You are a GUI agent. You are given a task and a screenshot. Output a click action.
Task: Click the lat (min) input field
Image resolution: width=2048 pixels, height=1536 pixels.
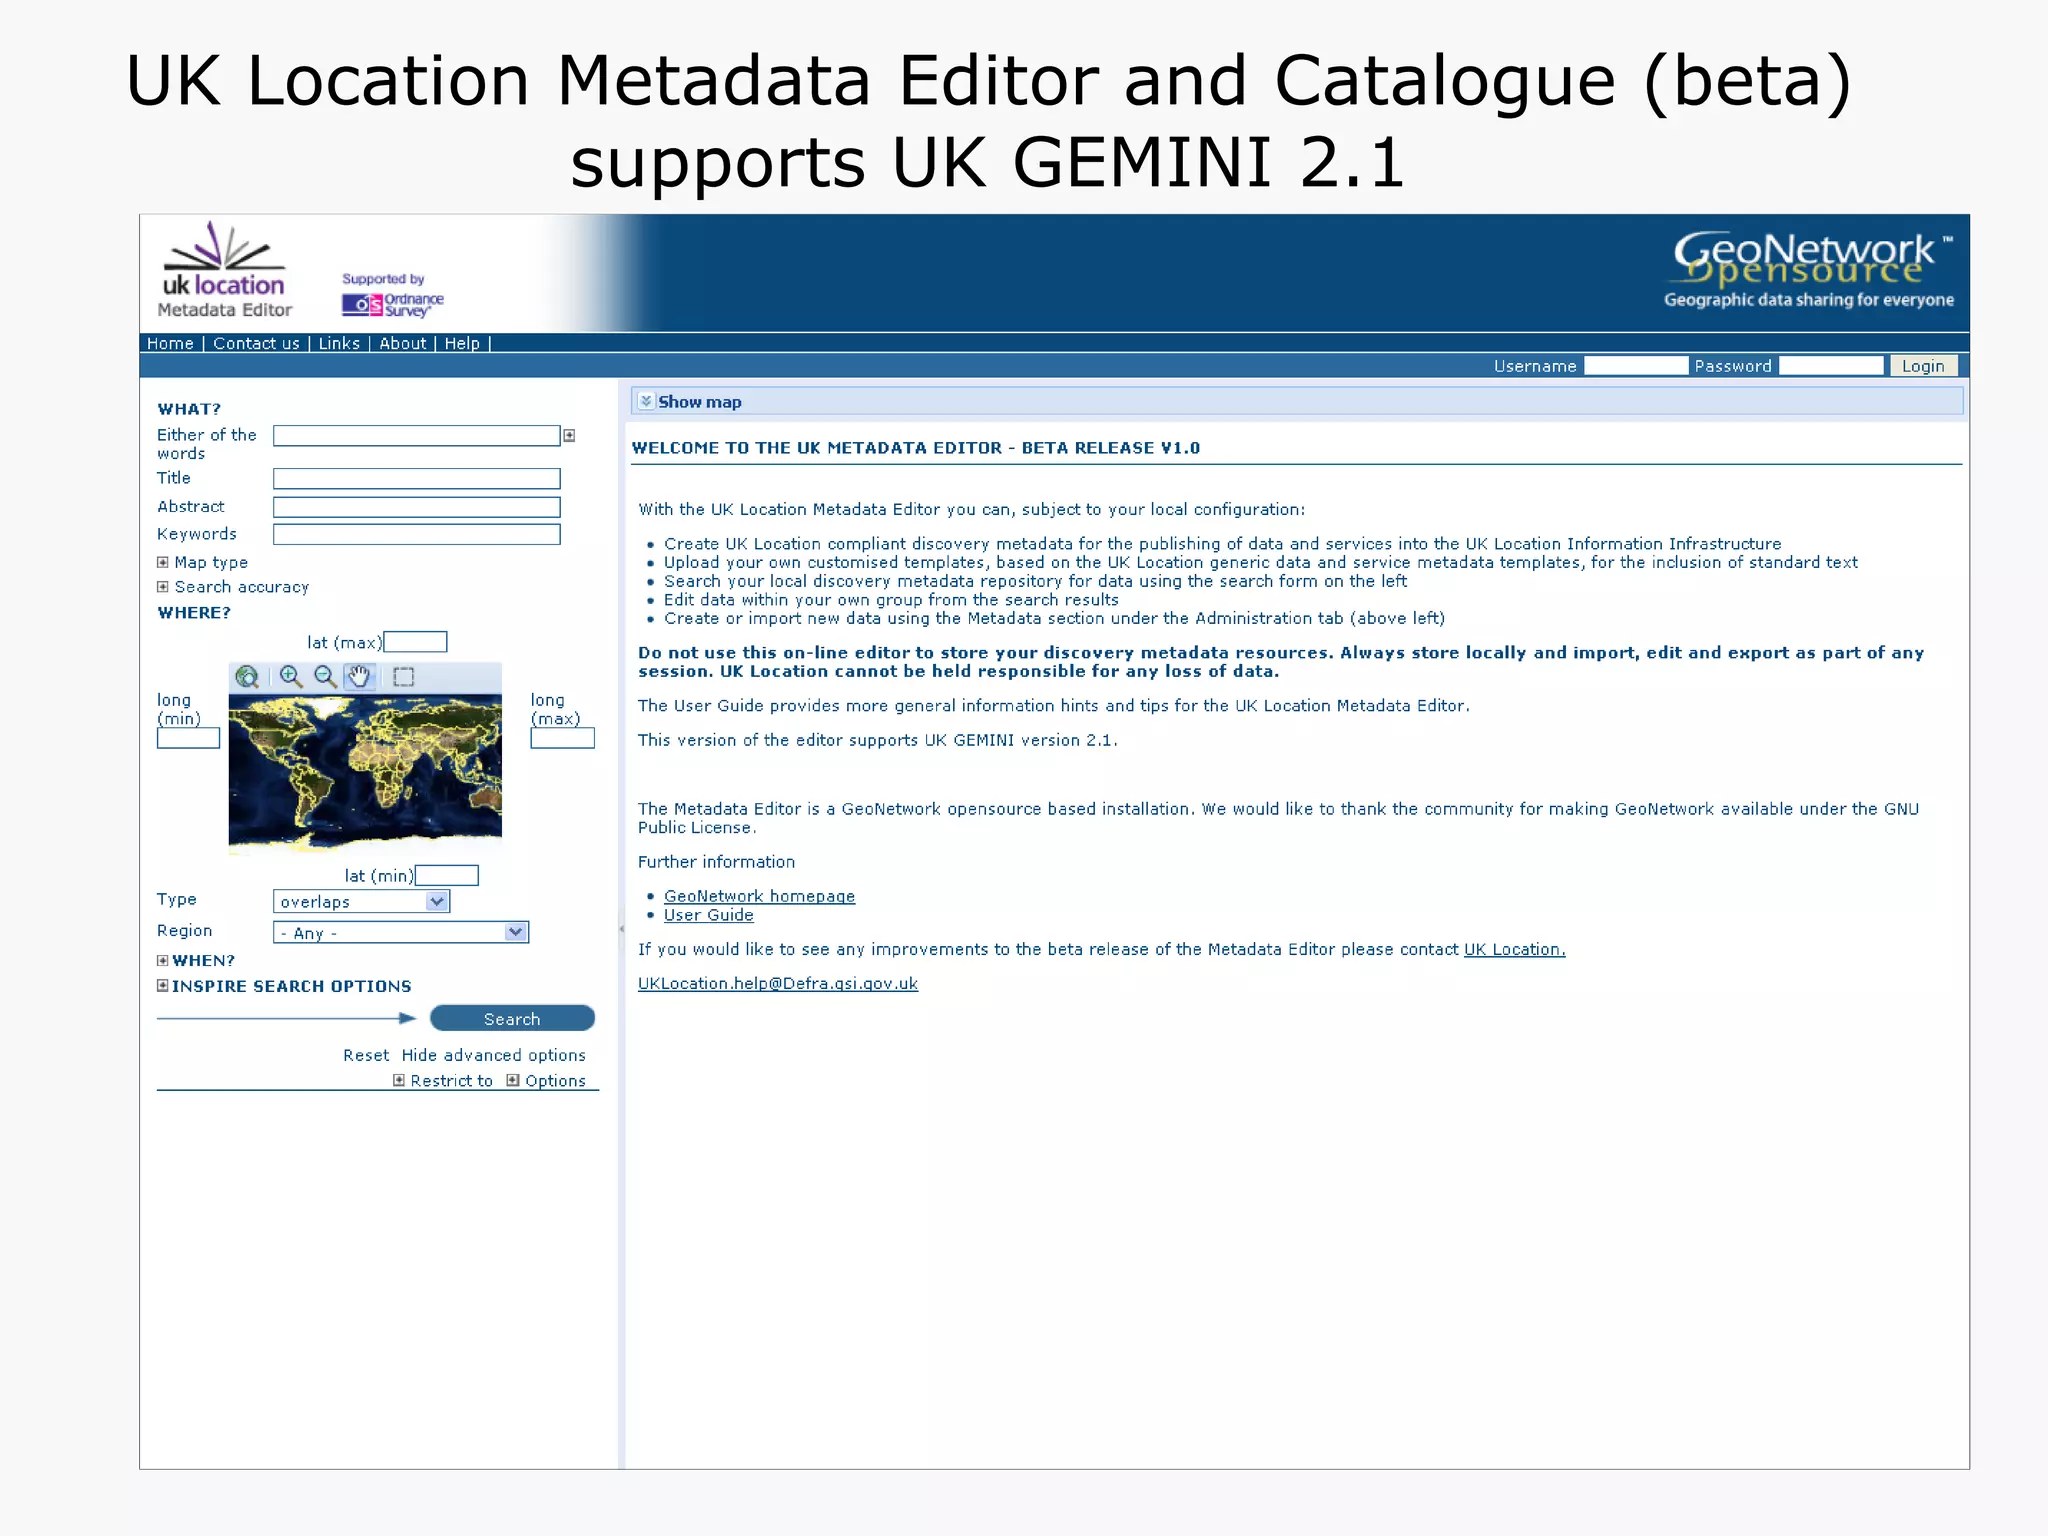(447, 876)
